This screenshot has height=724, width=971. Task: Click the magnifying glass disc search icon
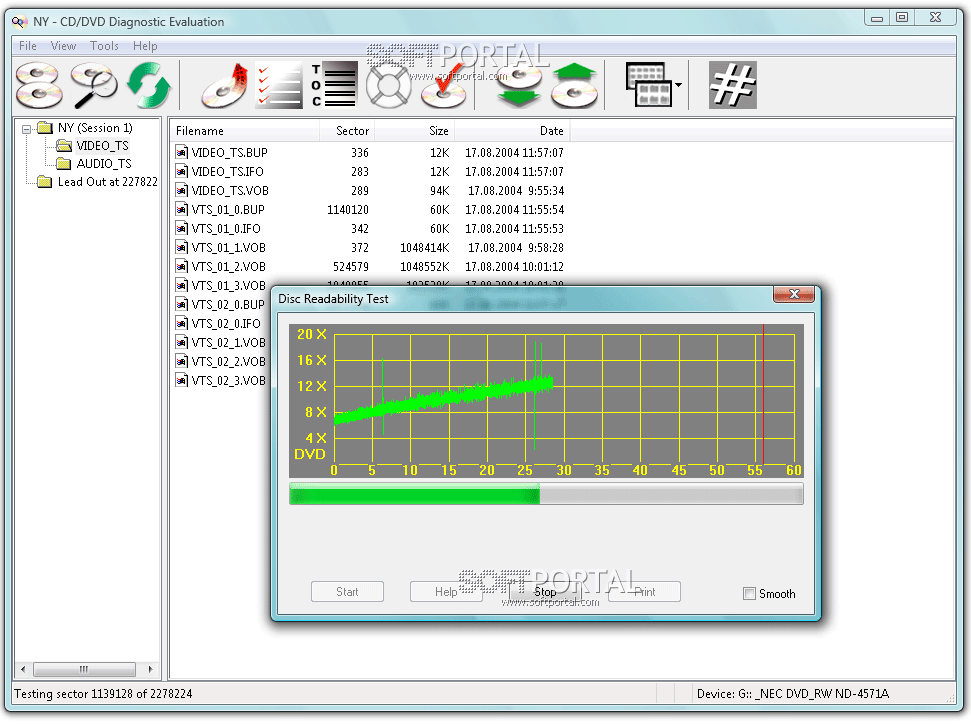(x=94, y=85)
